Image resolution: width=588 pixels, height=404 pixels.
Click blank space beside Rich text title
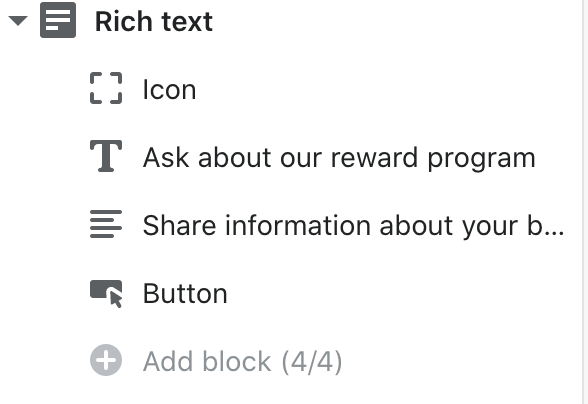[394, 21]
